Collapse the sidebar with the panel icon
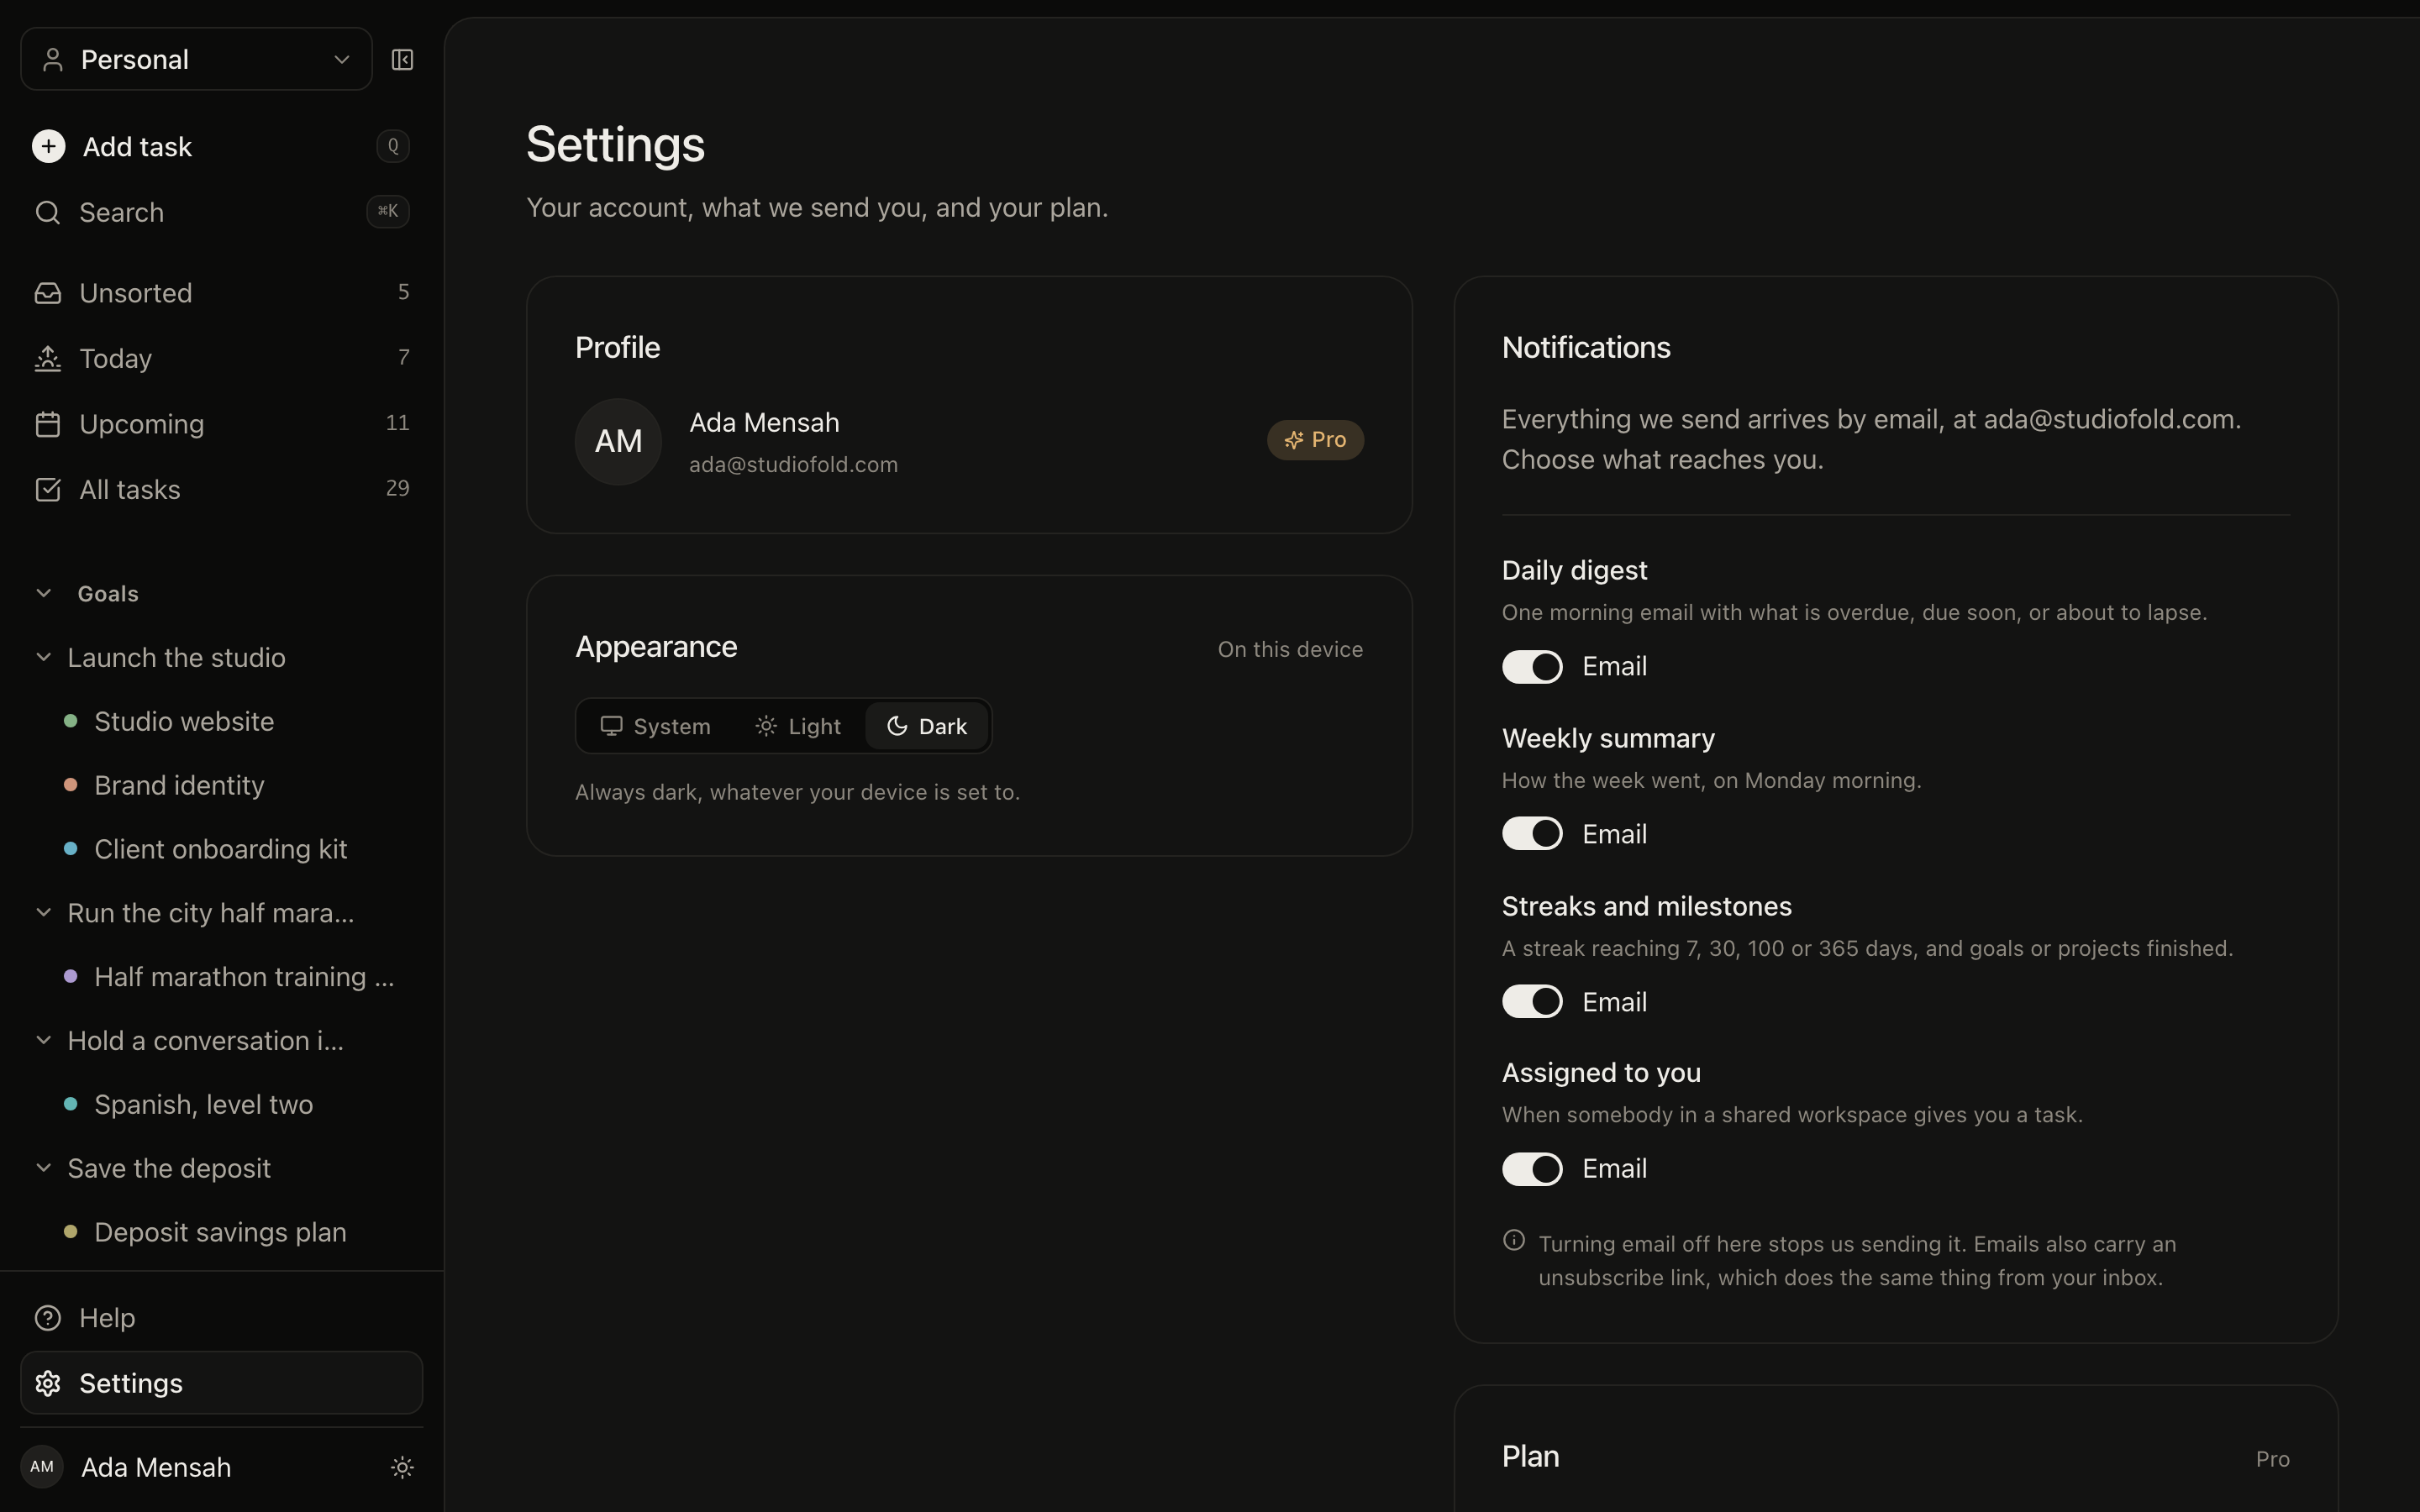This screenshot has height=1512, width=2420. click(402, 60)
